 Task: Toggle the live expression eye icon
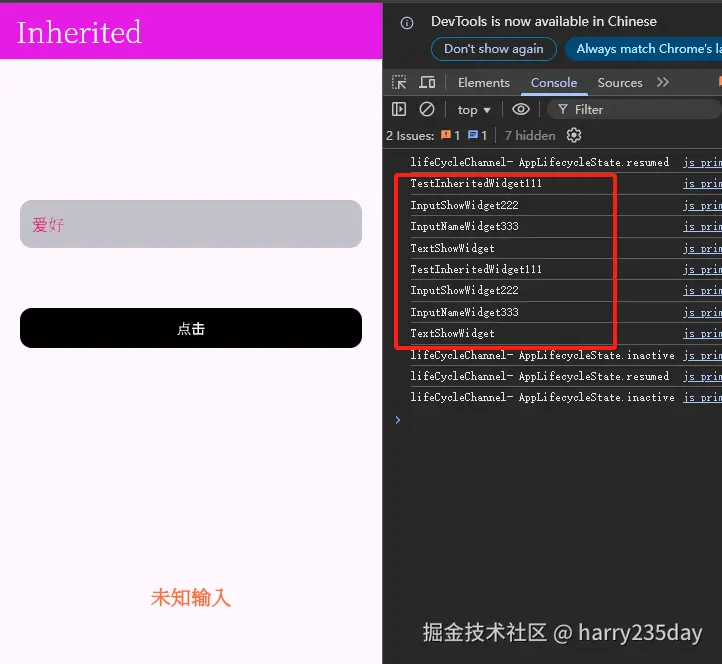point(521,109)
